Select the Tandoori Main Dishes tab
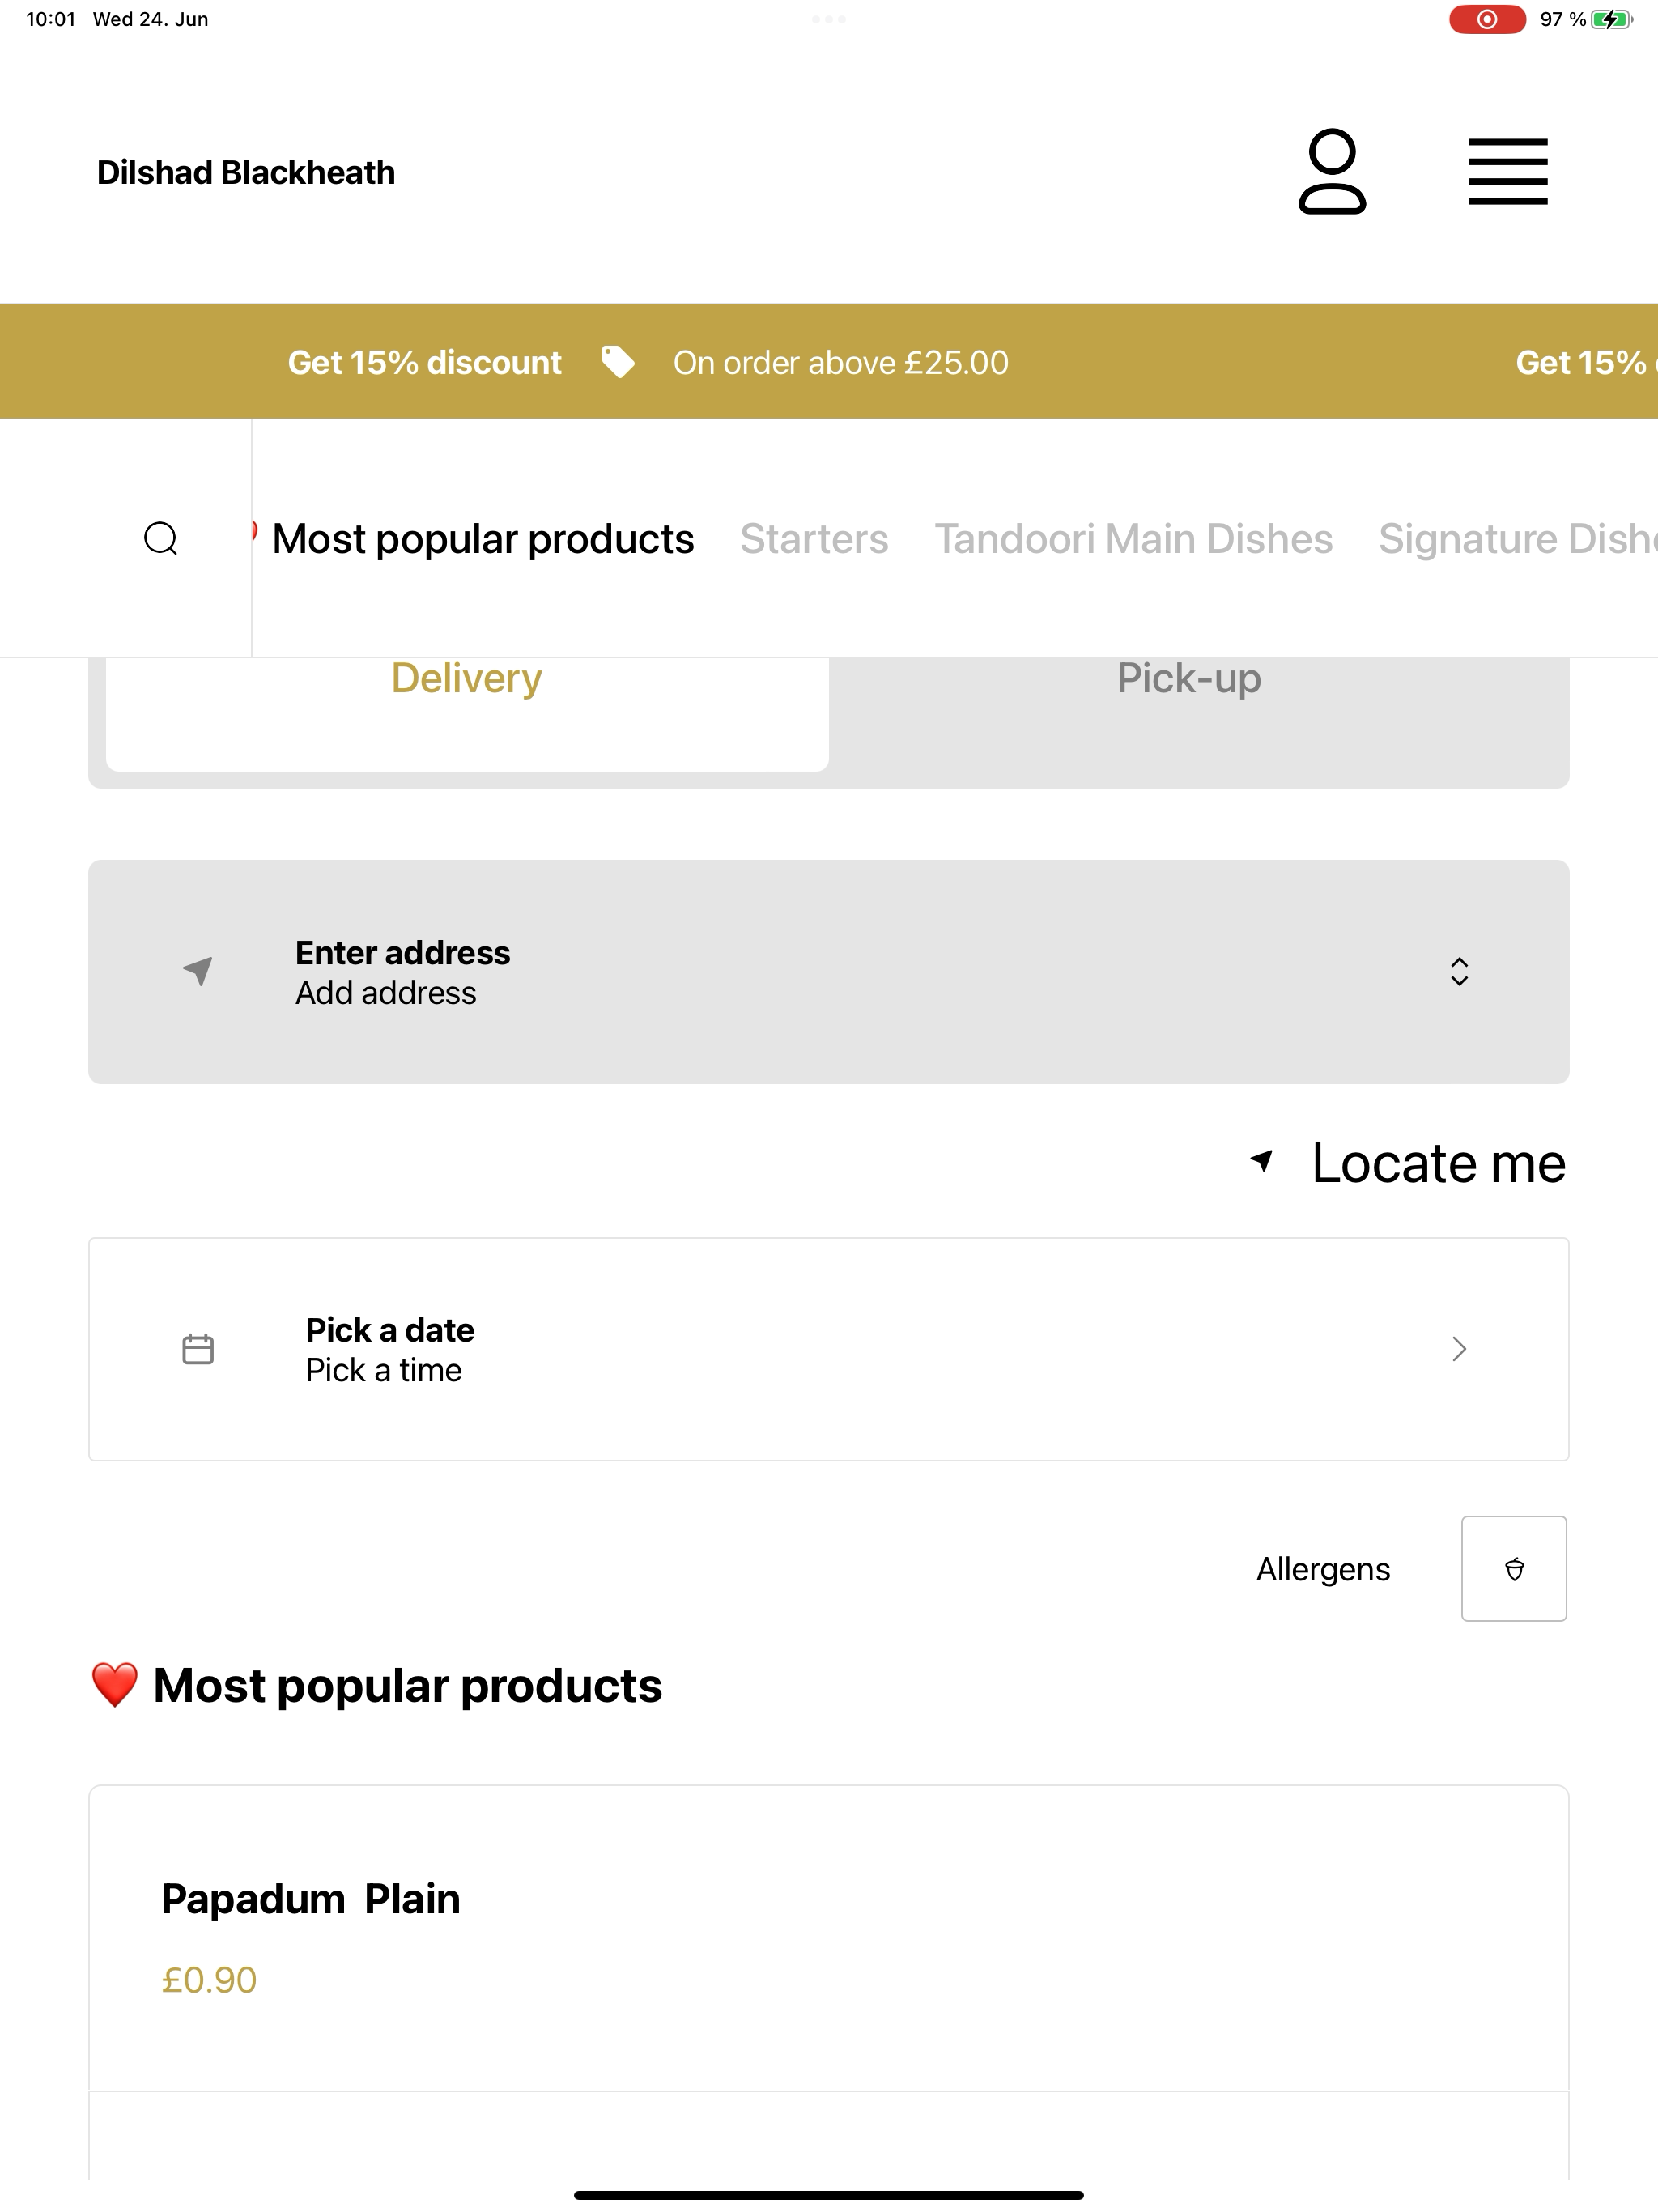 click(x=1133, y=539)
